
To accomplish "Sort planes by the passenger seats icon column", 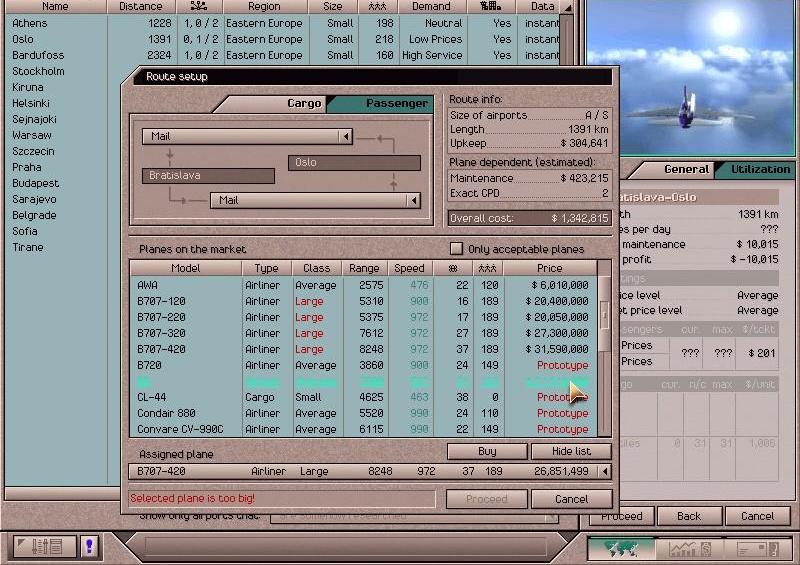I will [489, 268].
